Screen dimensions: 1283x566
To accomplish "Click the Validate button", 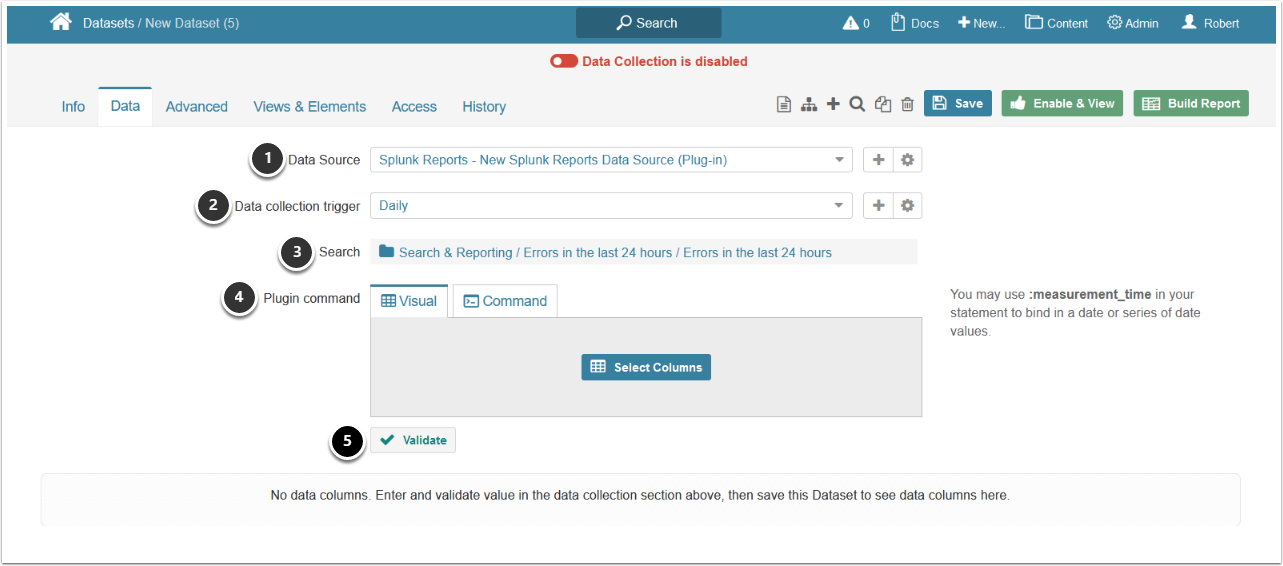I will [x=413, y=440].
